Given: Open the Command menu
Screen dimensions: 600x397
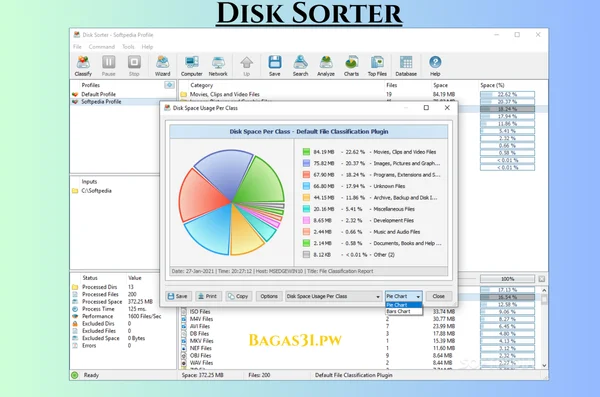Looking at the screenshot, I should (x=101, y=47).
